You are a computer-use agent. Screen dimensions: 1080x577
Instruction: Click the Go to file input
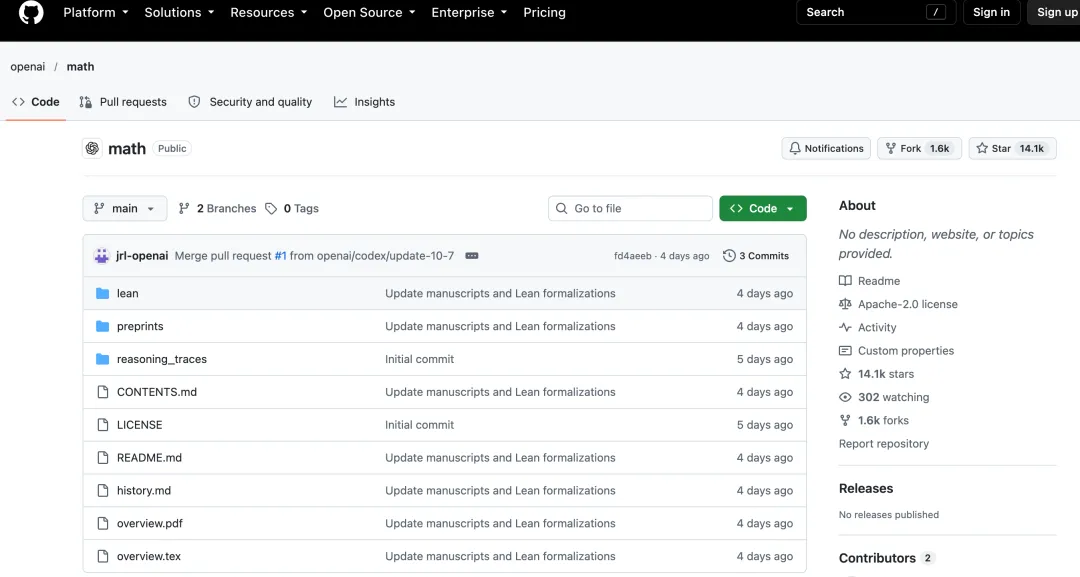pyautogui.click(x=630, y=209)
